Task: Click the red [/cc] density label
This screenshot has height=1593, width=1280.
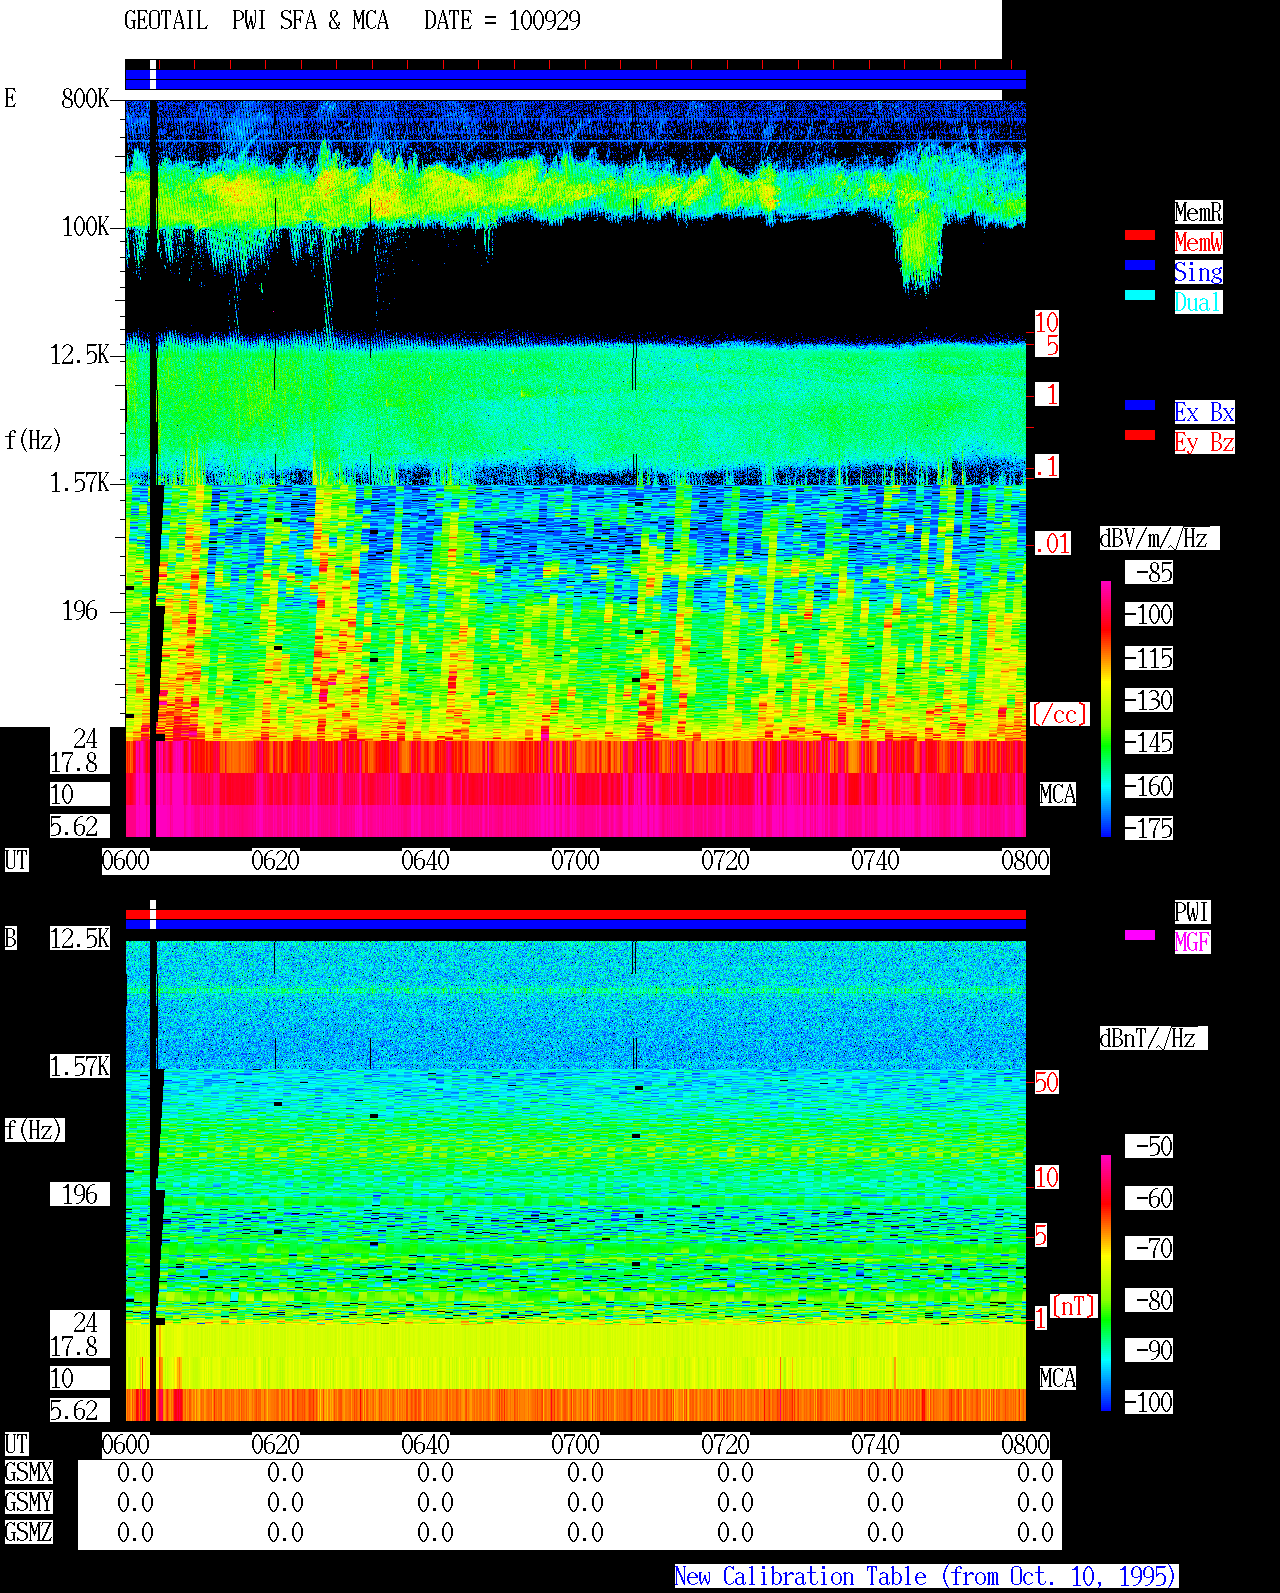Action: (1059, 714)
